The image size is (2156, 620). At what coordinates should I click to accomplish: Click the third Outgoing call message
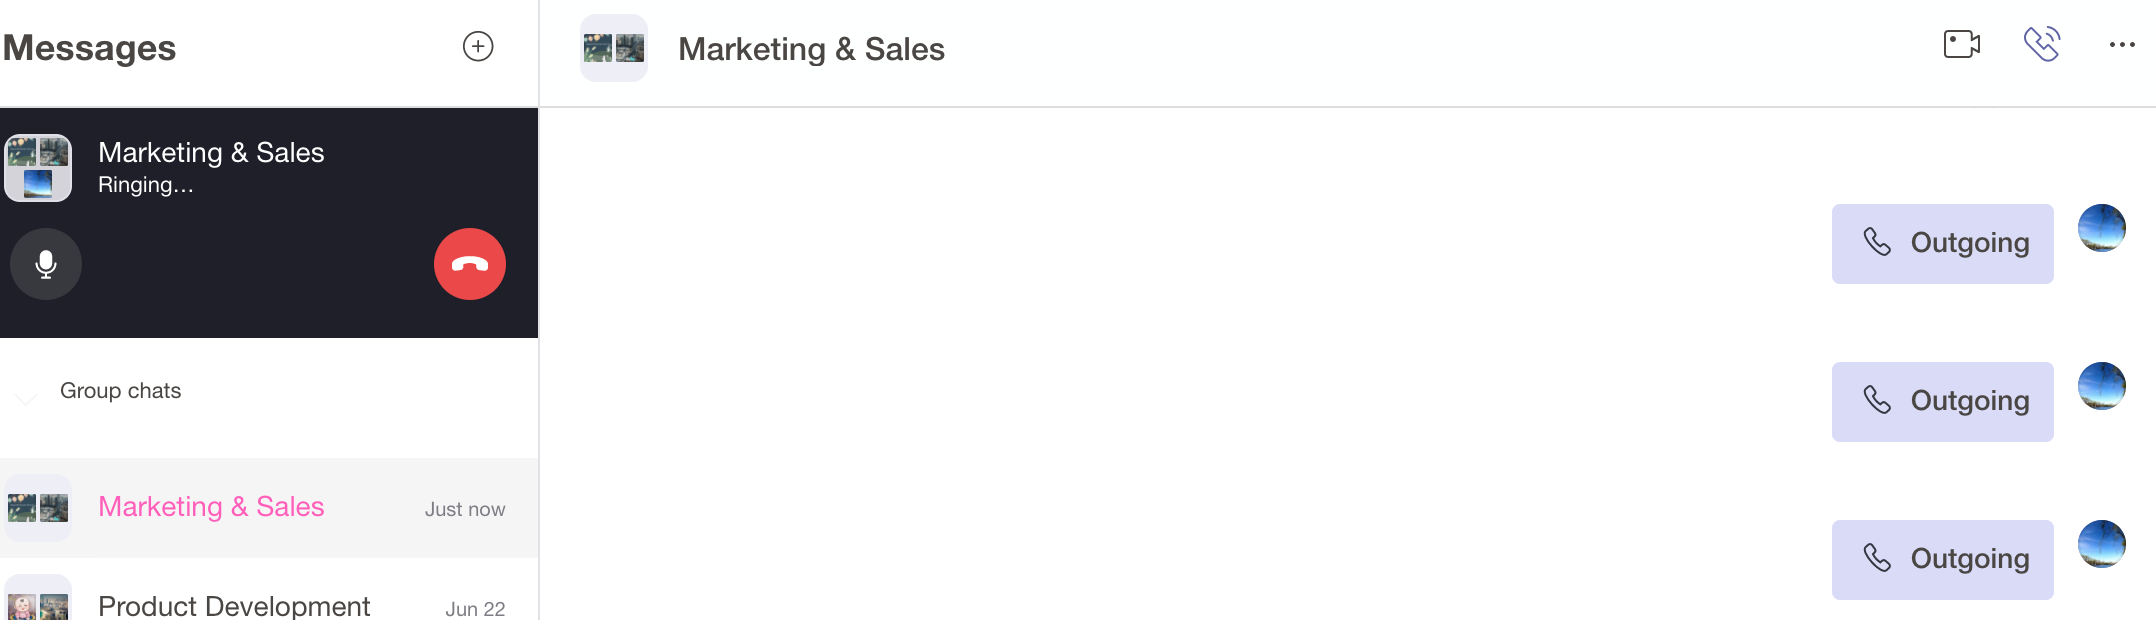click(x=1943, y=560)
